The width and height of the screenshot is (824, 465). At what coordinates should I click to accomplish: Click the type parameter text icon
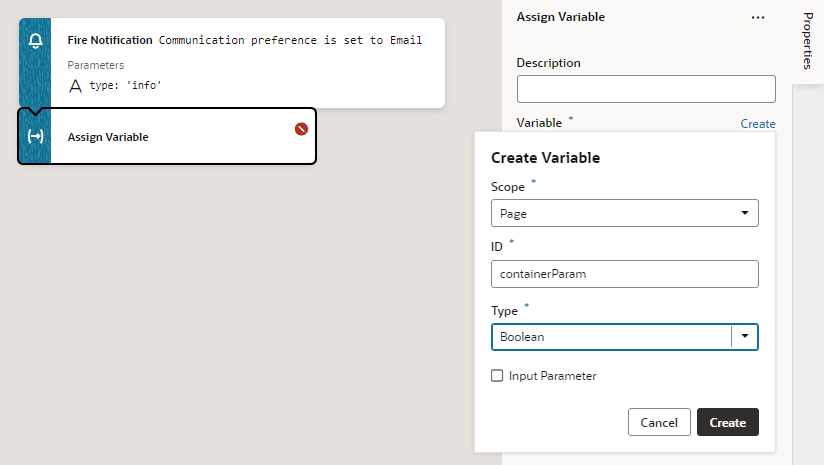point(75,86)
